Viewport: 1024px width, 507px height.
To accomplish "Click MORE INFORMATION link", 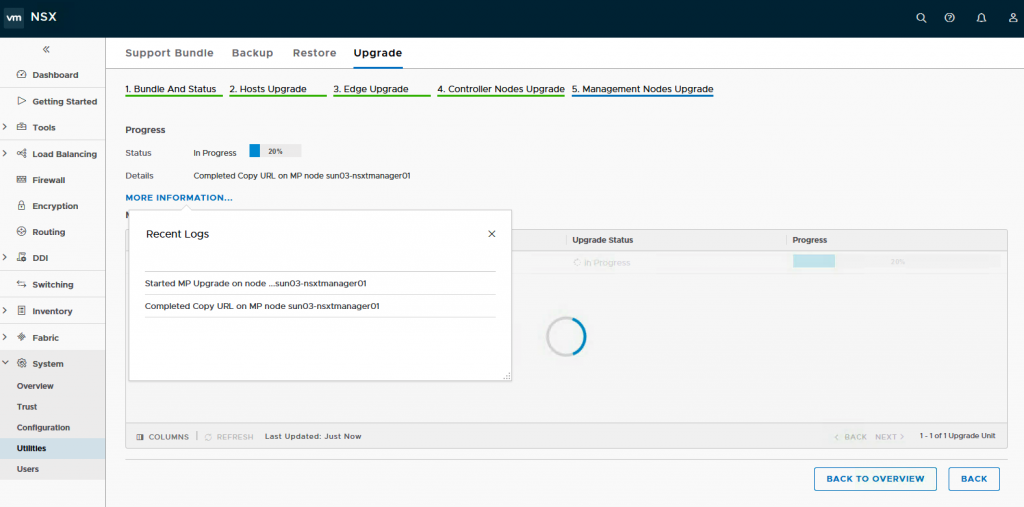I will click(x=179, y=197).
